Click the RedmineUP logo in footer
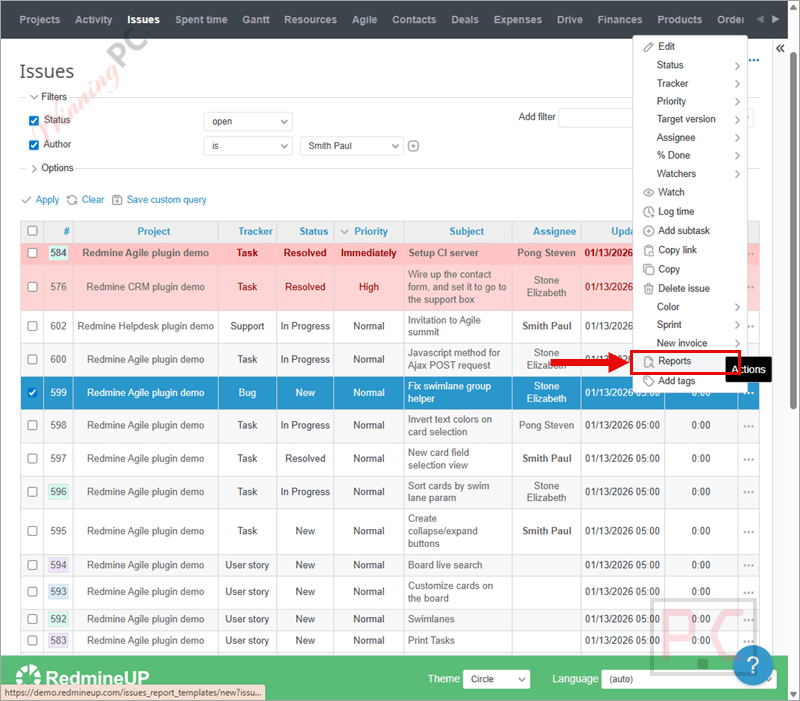This screenshot has width=800, height=701. point(83,678)
